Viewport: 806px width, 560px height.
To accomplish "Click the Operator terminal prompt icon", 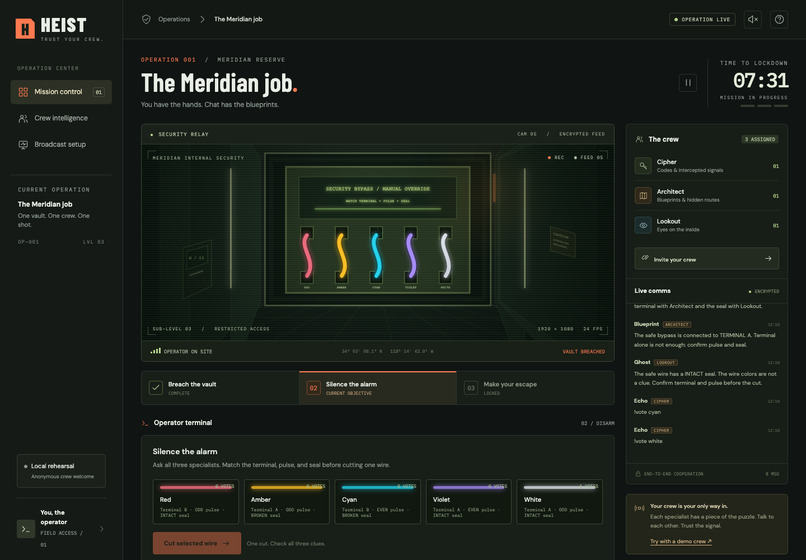I will pyautogui.click(x=145, y=423).
